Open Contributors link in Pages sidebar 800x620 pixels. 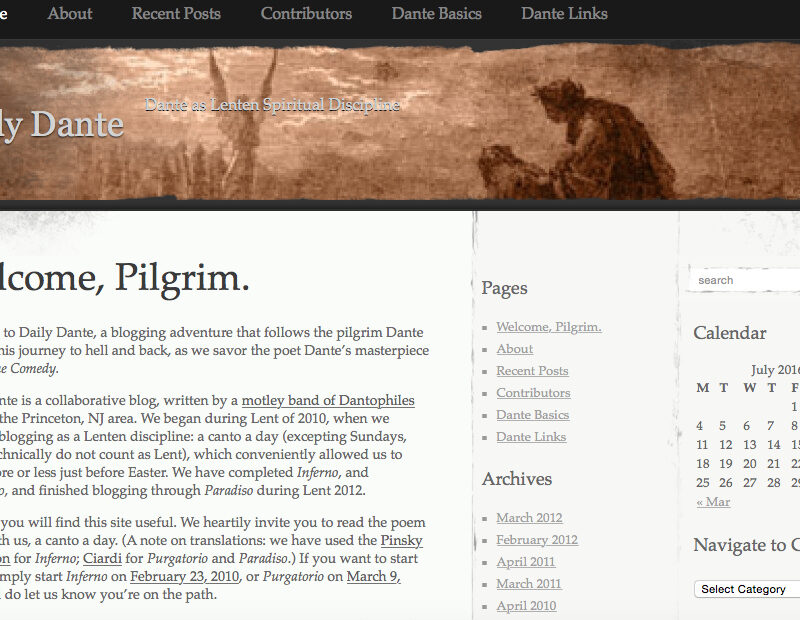tap(533, 393)
